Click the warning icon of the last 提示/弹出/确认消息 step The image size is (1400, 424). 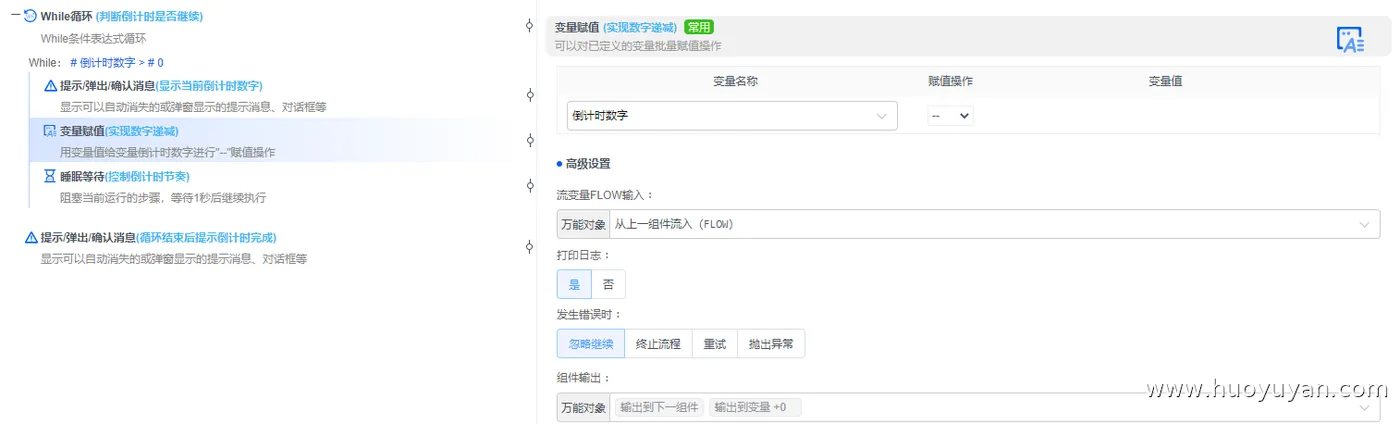click(31, 238)
